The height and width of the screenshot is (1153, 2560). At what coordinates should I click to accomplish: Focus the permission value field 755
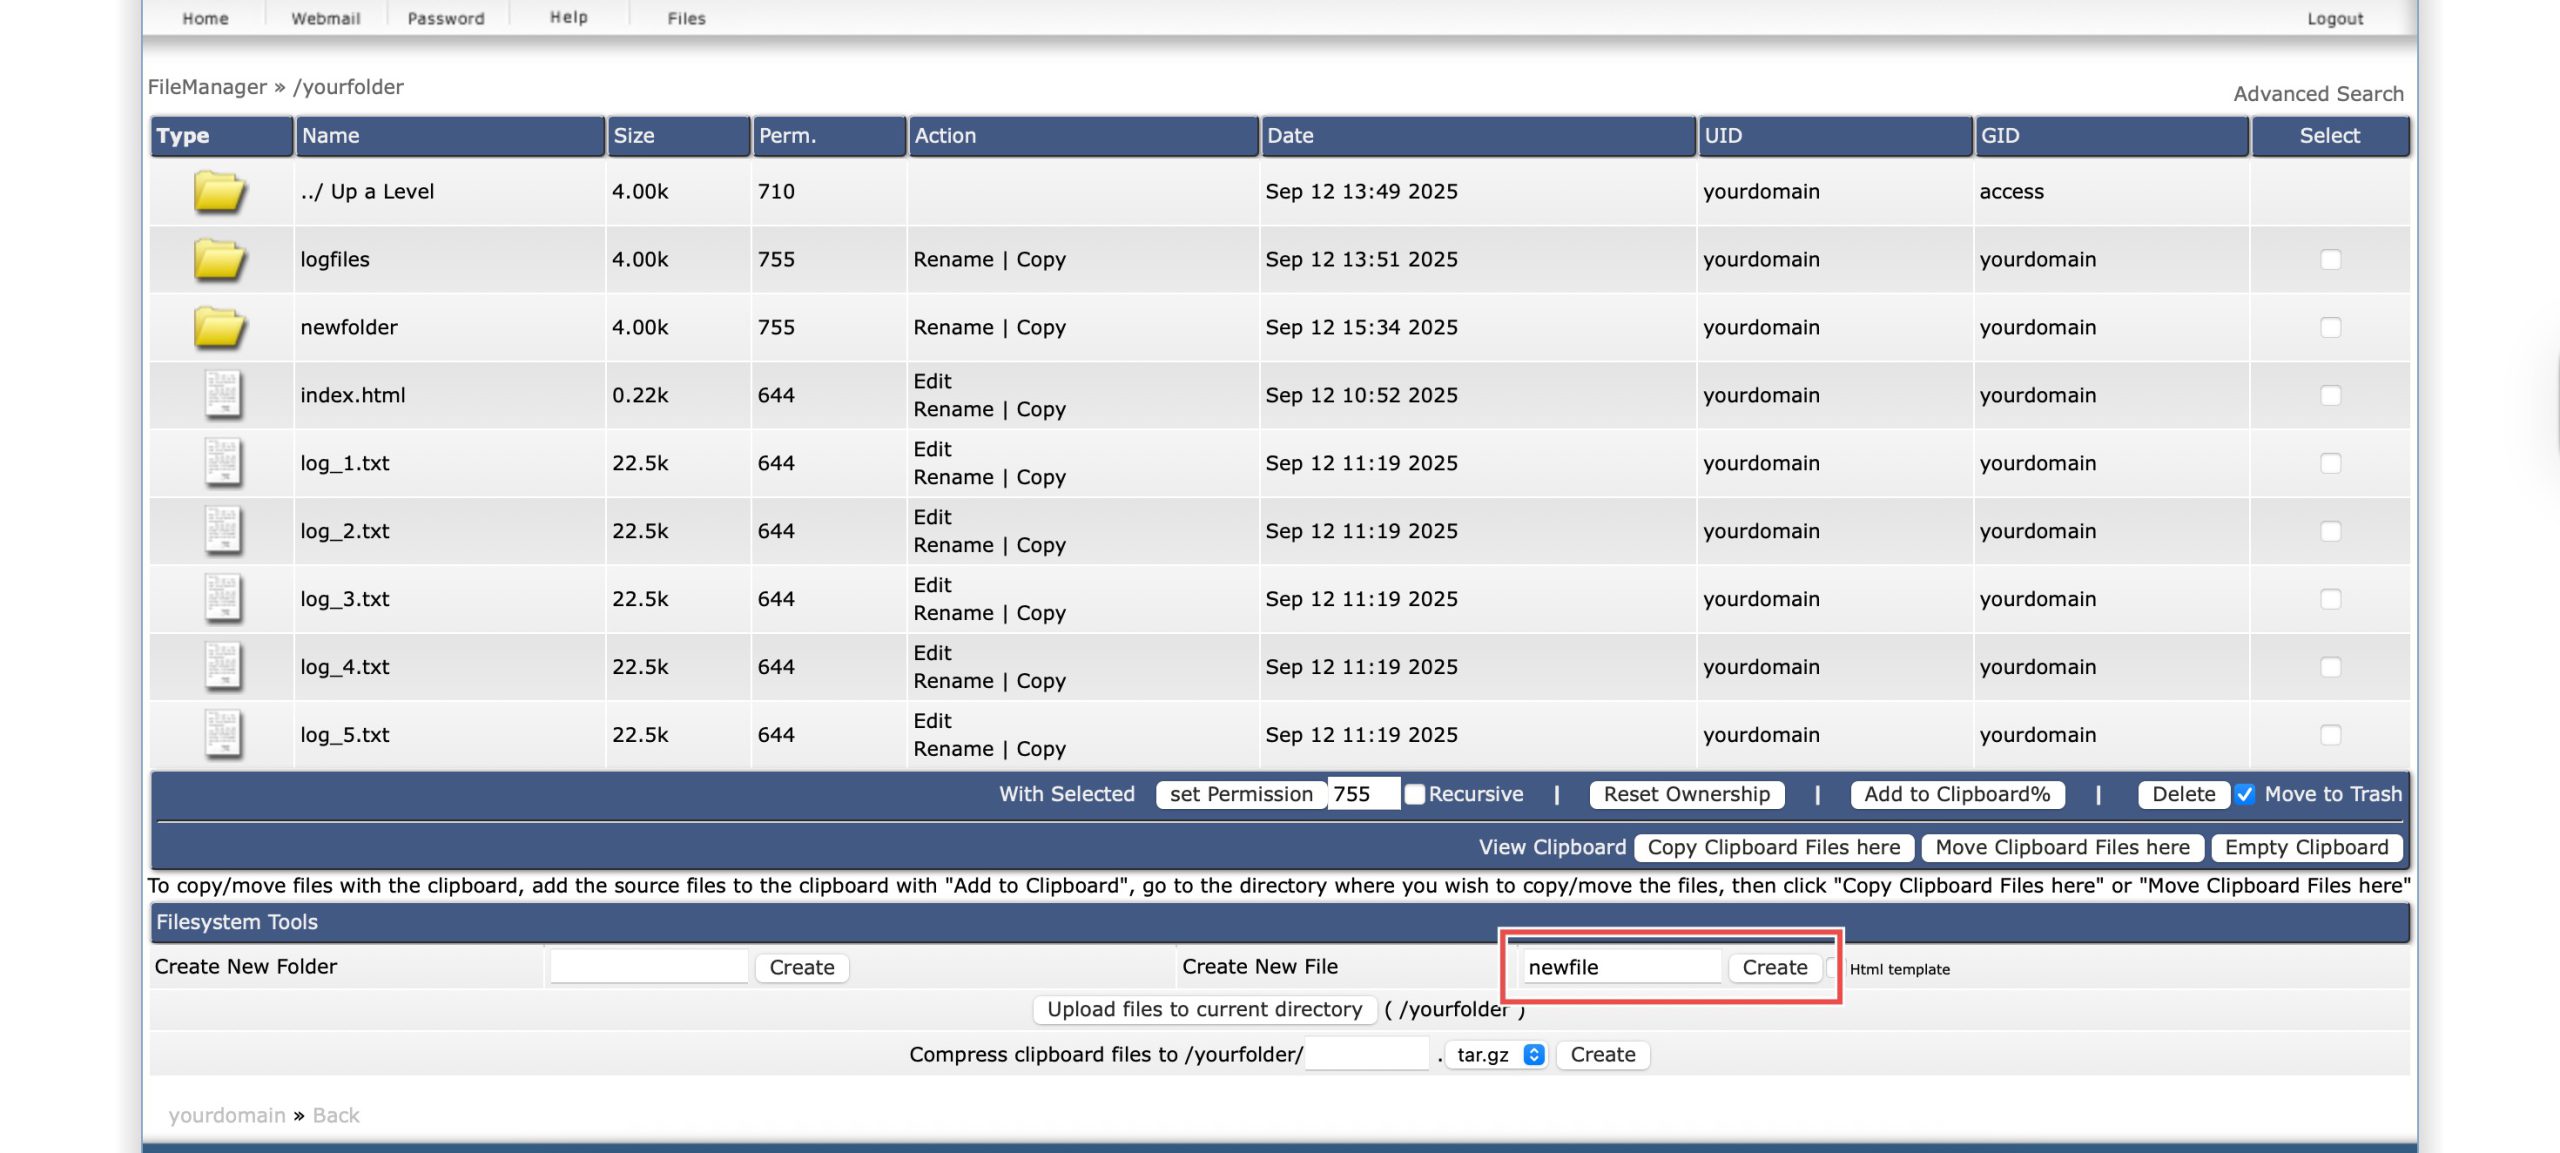[x=1364, y=794]
